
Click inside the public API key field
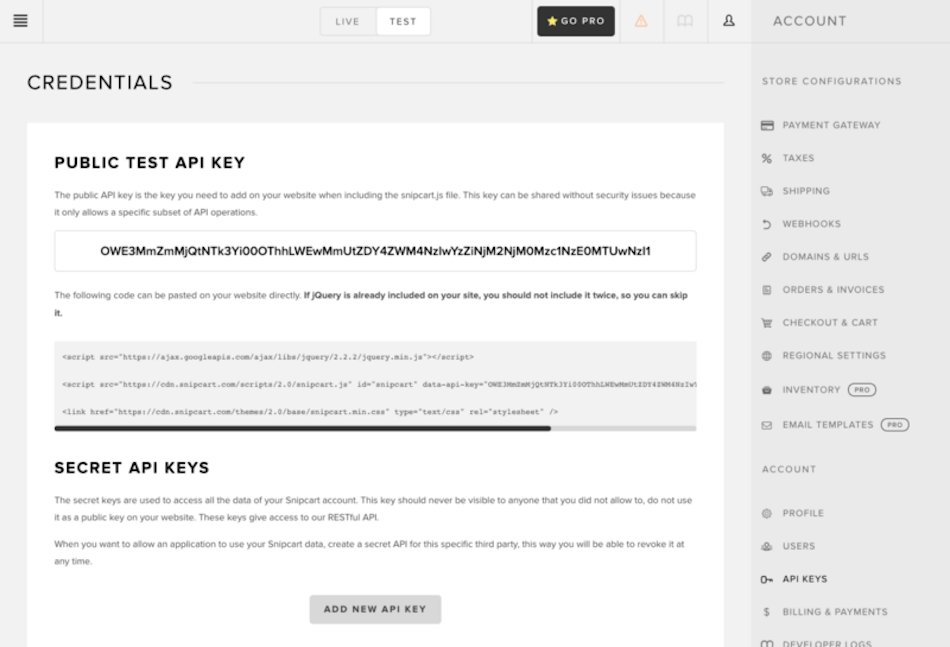point(374,251)
